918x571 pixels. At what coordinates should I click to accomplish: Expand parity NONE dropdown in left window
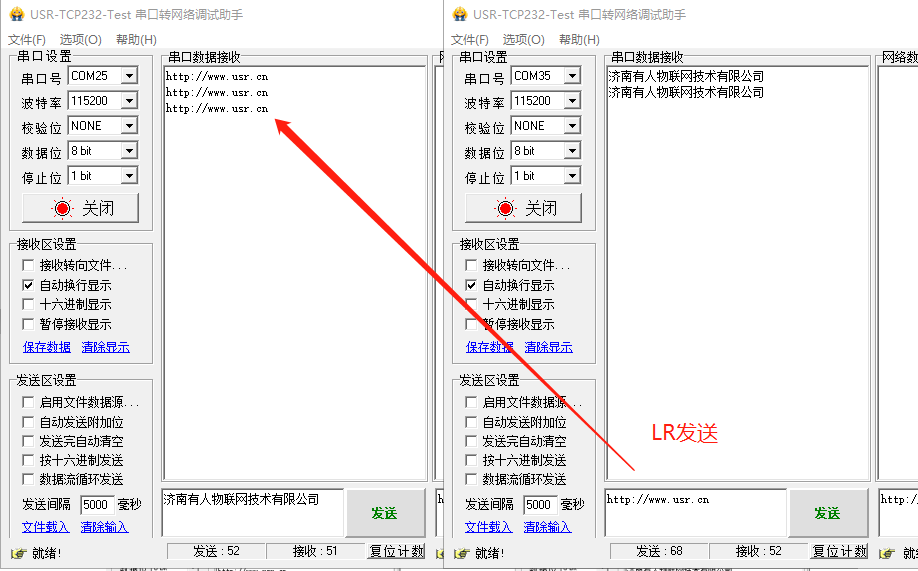pos(128,126)
